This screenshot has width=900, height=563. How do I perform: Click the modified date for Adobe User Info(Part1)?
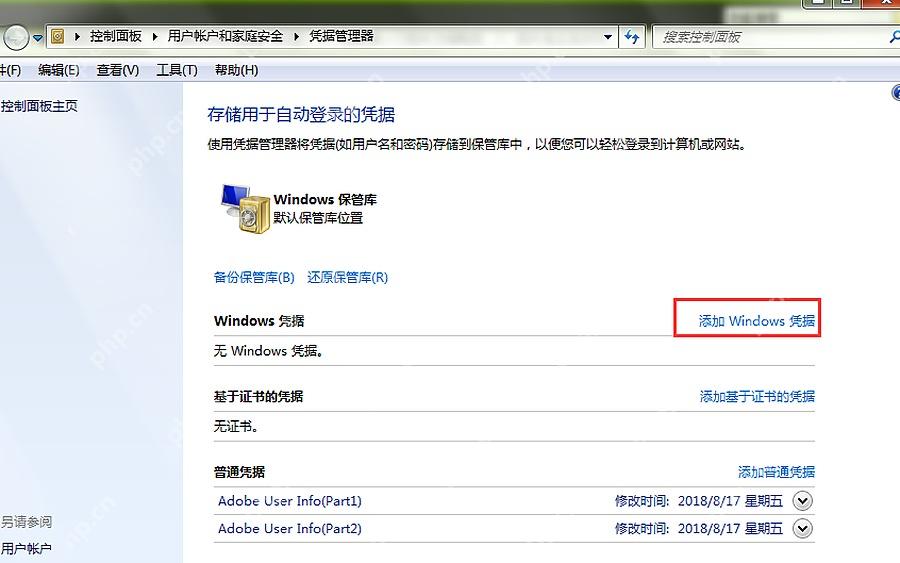[699, 501]
